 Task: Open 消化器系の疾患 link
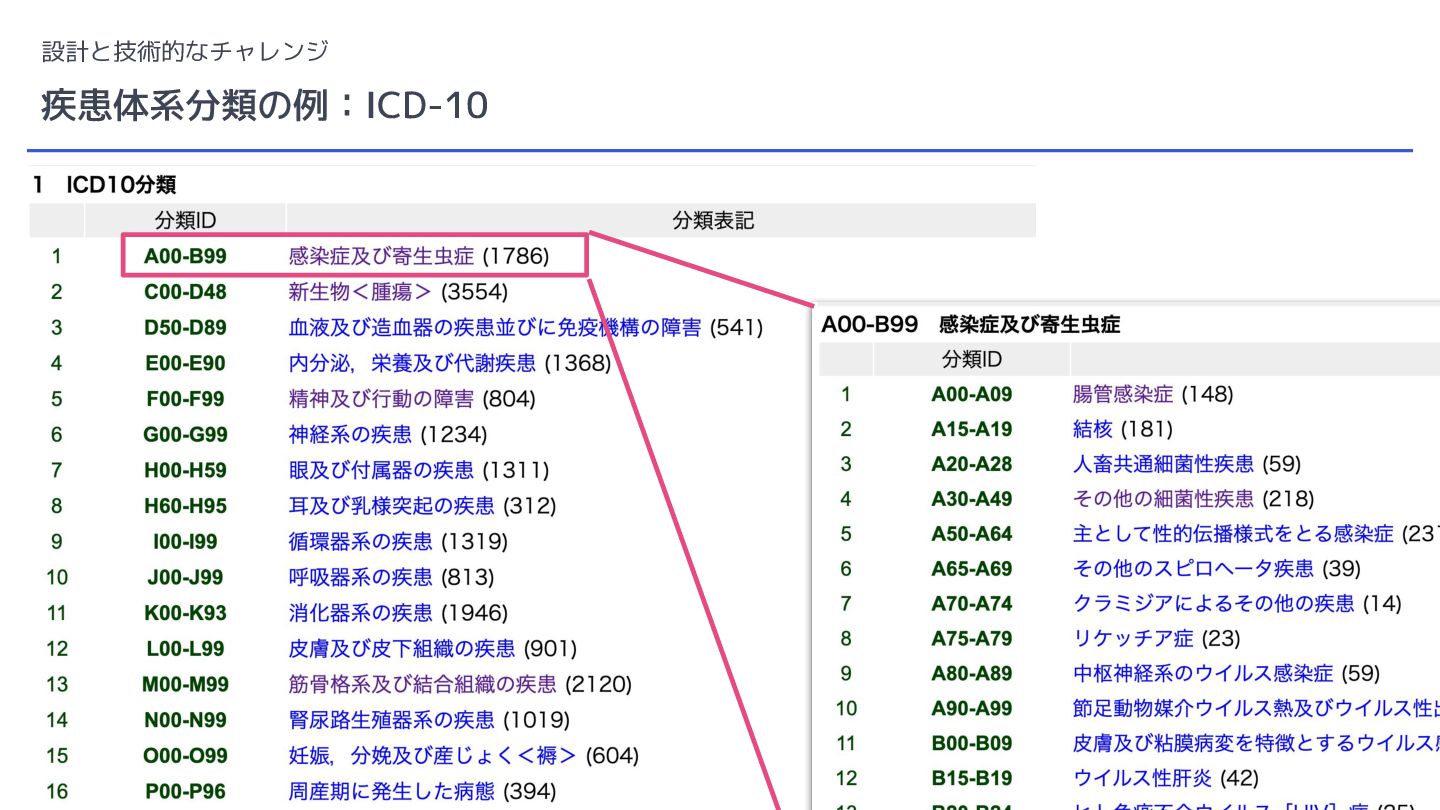click(360, 612)
